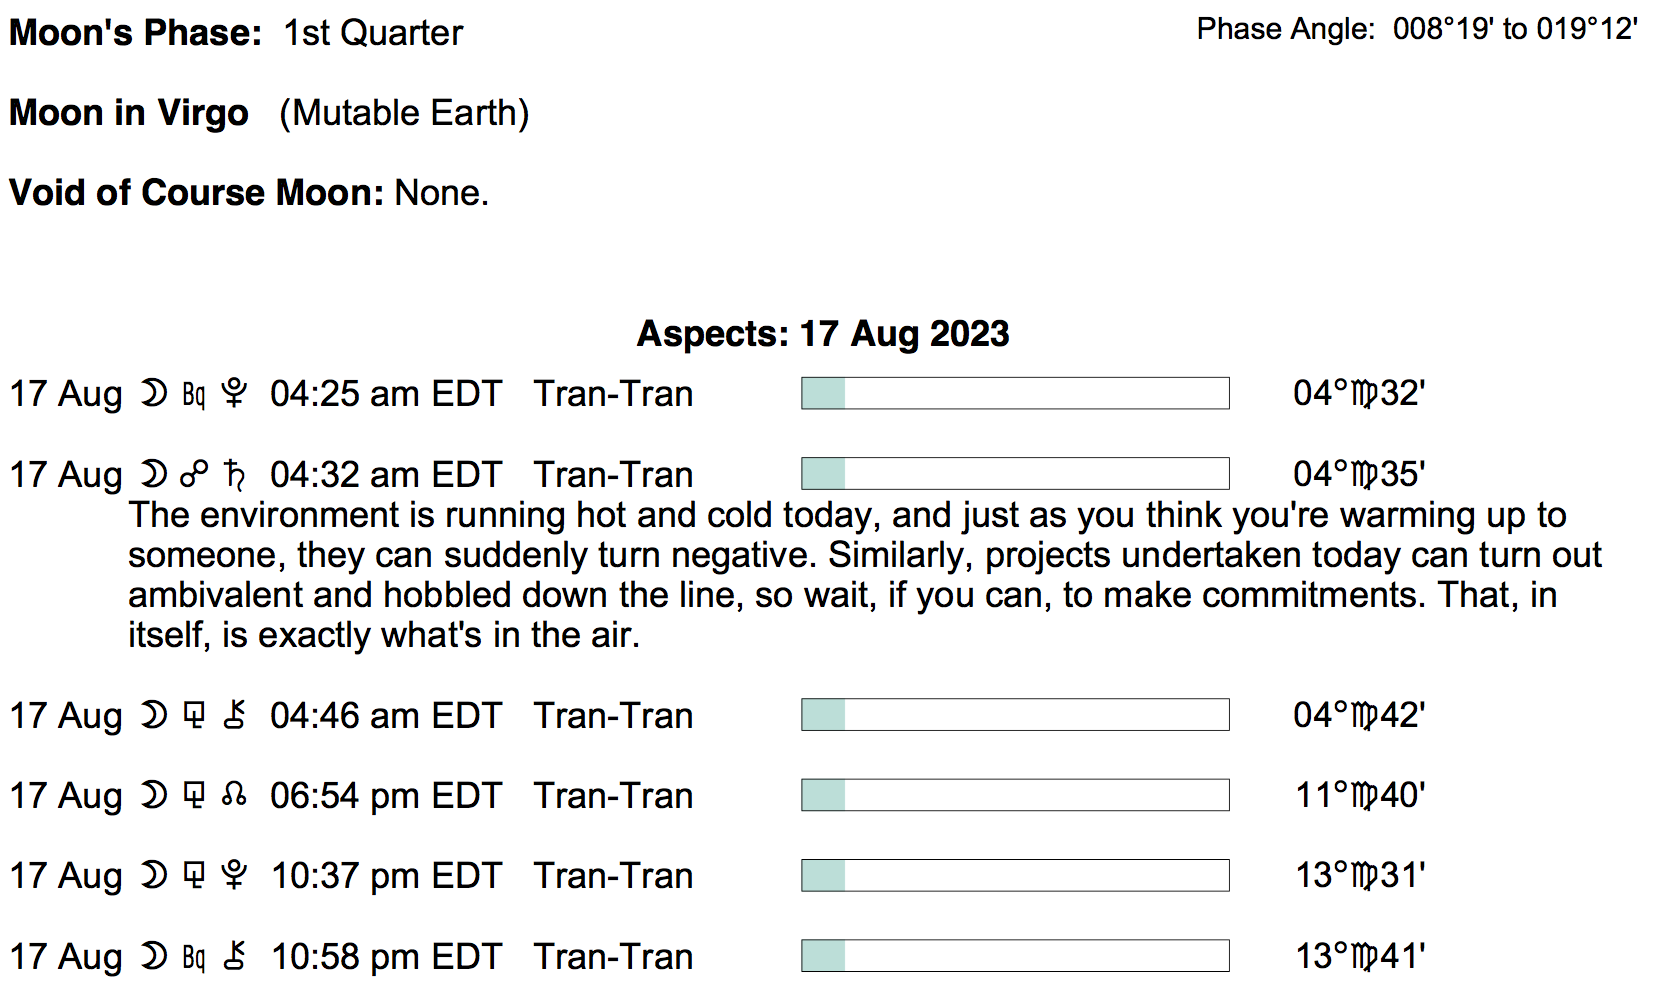Click the Saturn glyph in the 04:32 am row
Image resolution: width=1664 pixels, height=990 pixels.
coord(234,474)
